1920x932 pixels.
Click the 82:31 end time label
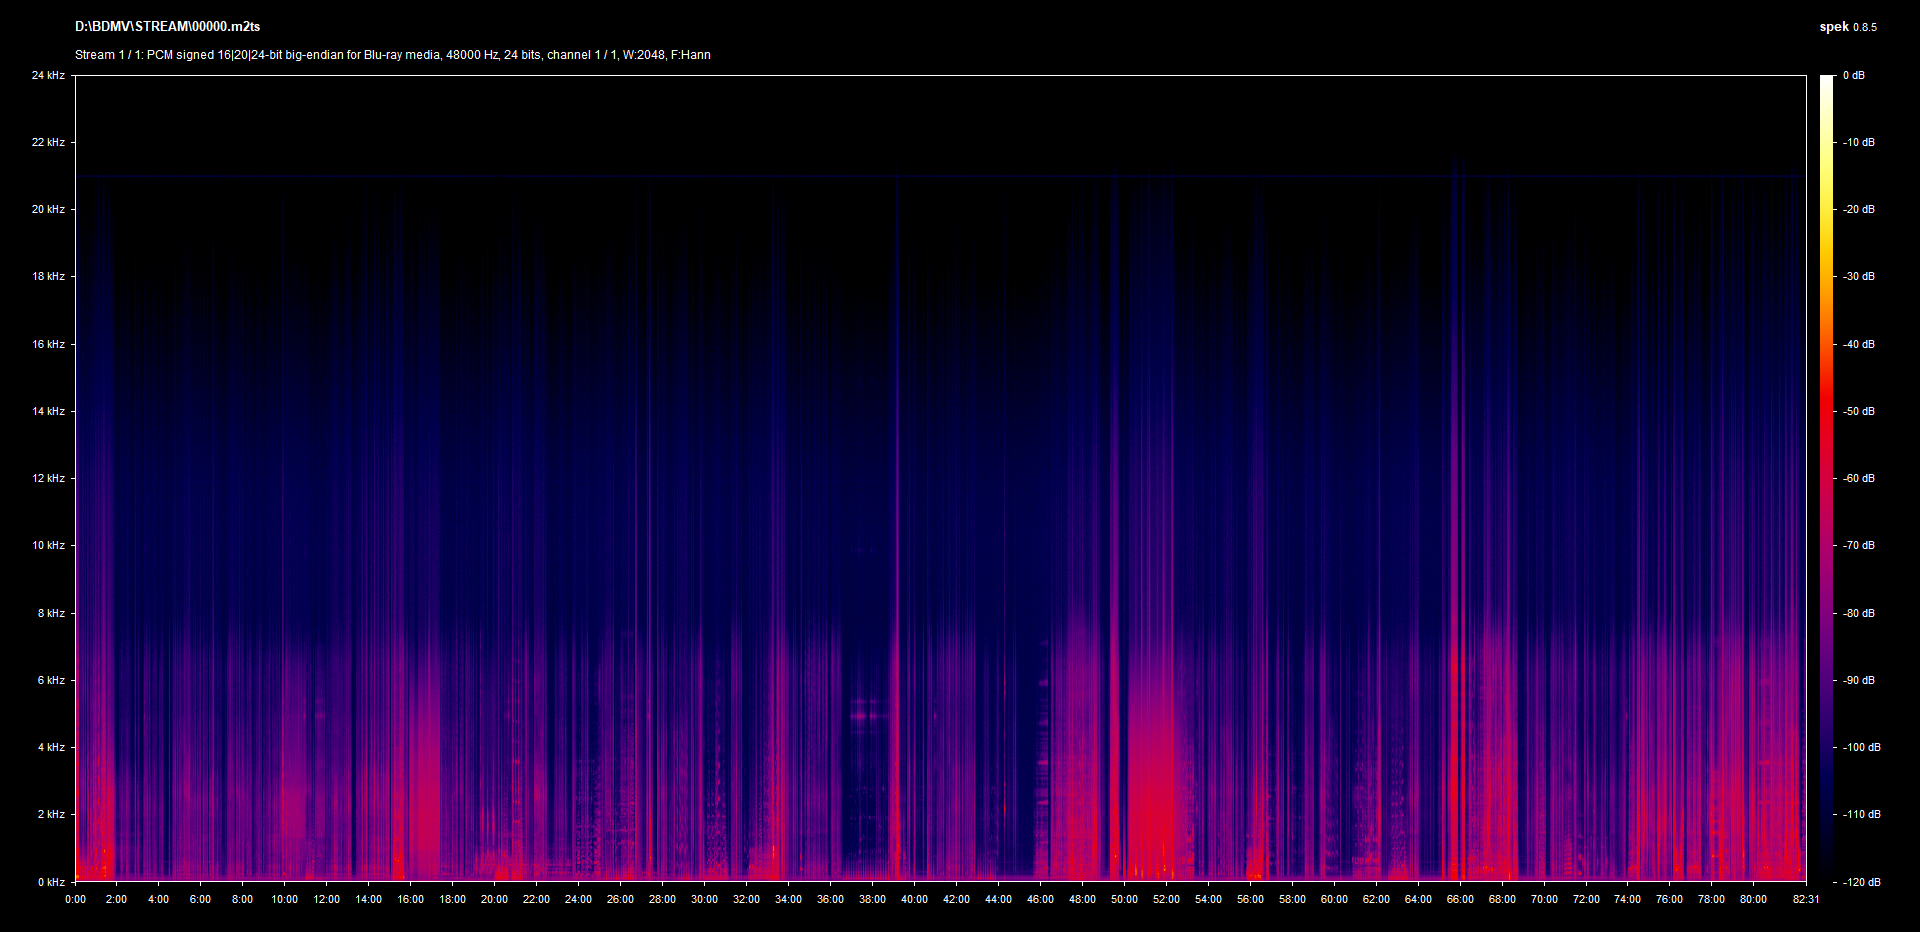click(x=1806, y=899)
